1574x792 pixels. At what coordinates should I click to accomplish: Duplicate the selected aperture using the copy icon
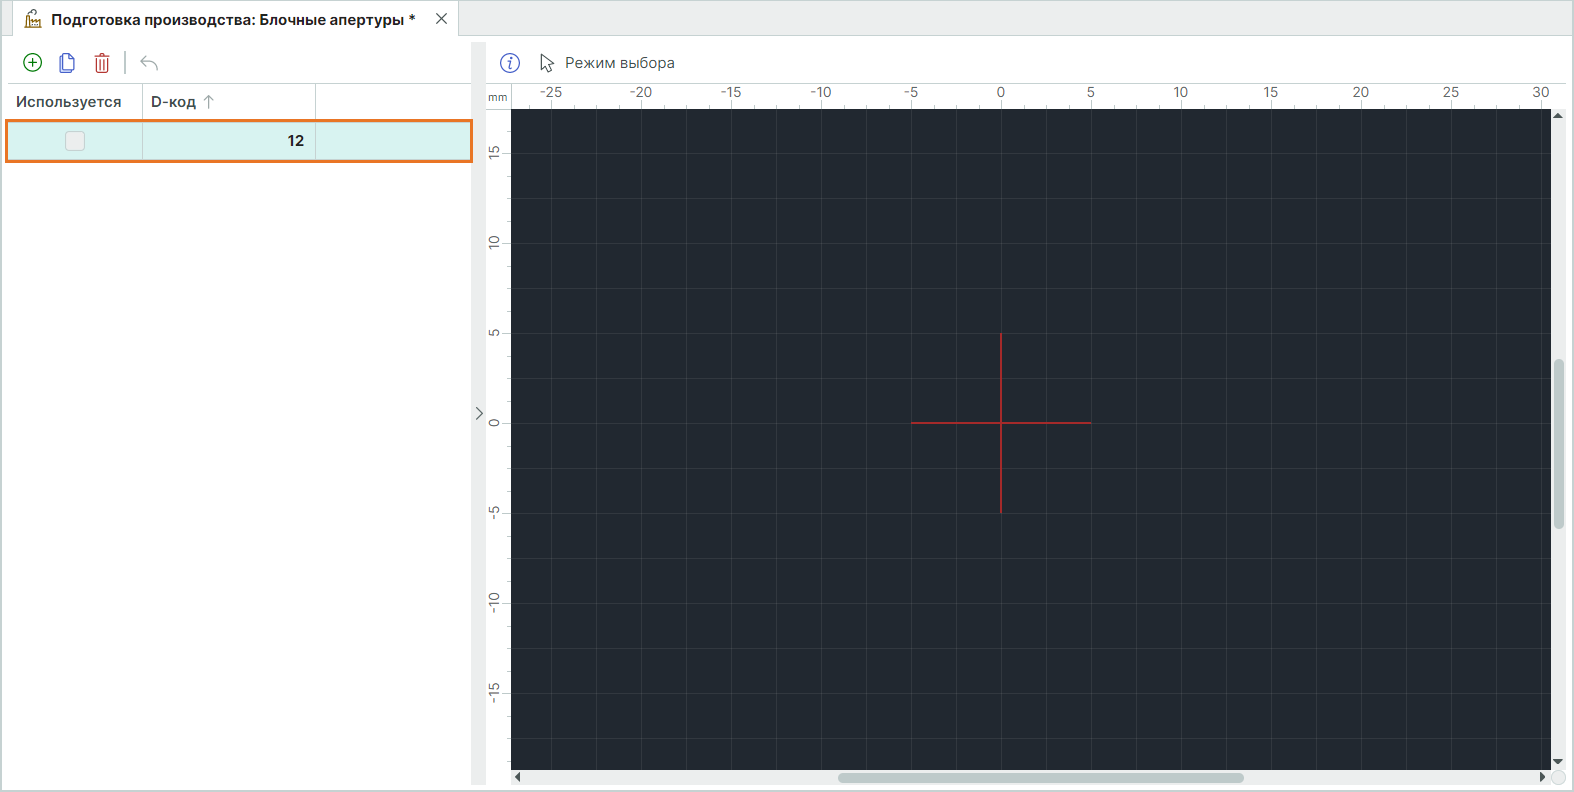pyautogui.click(x=67, y=63)
